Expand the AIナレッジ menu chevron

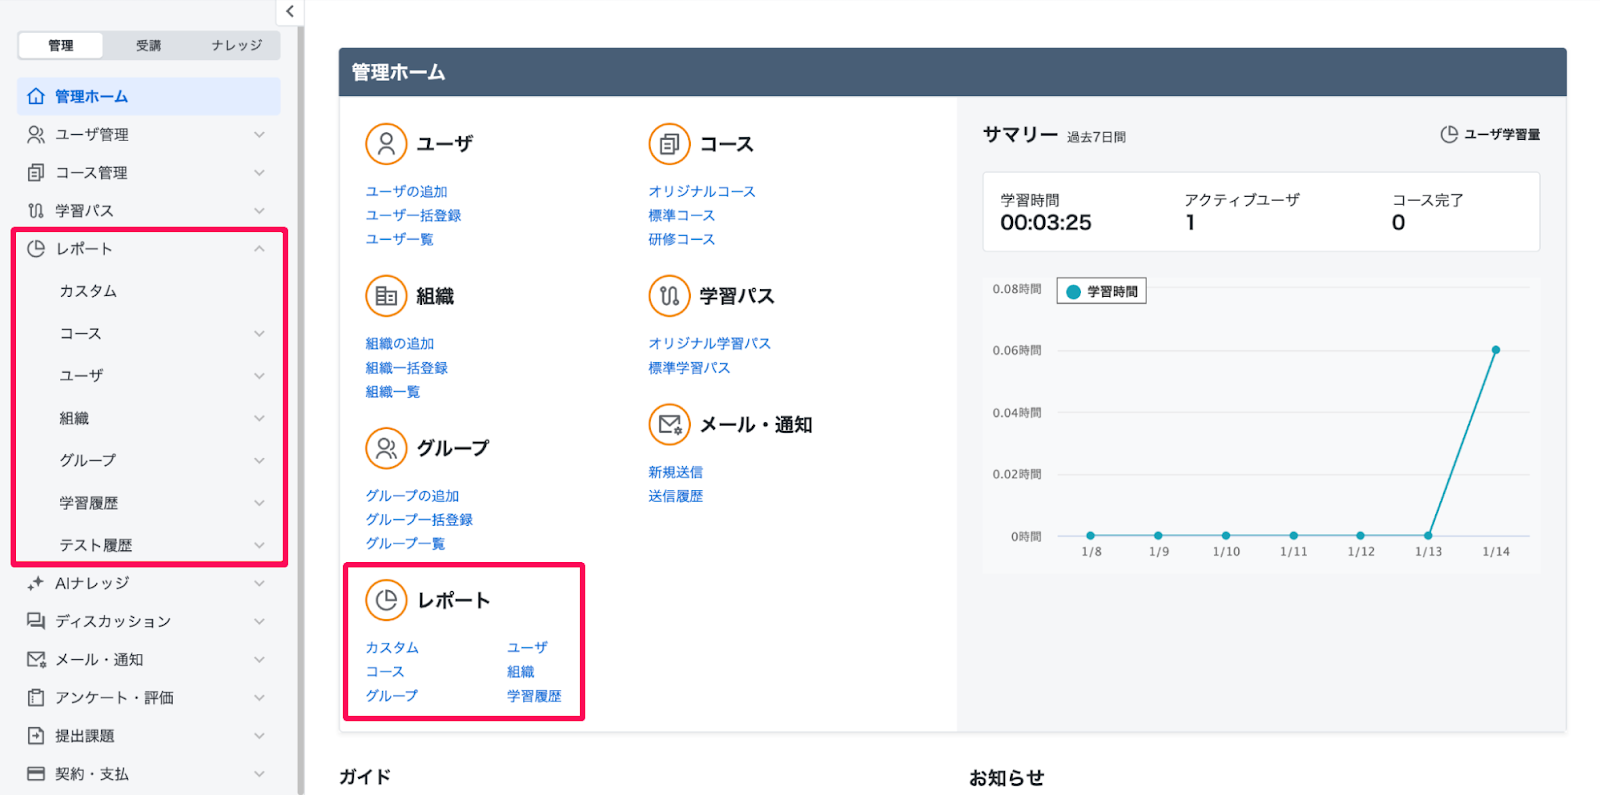pyautogui.click(x=259, y=583)
